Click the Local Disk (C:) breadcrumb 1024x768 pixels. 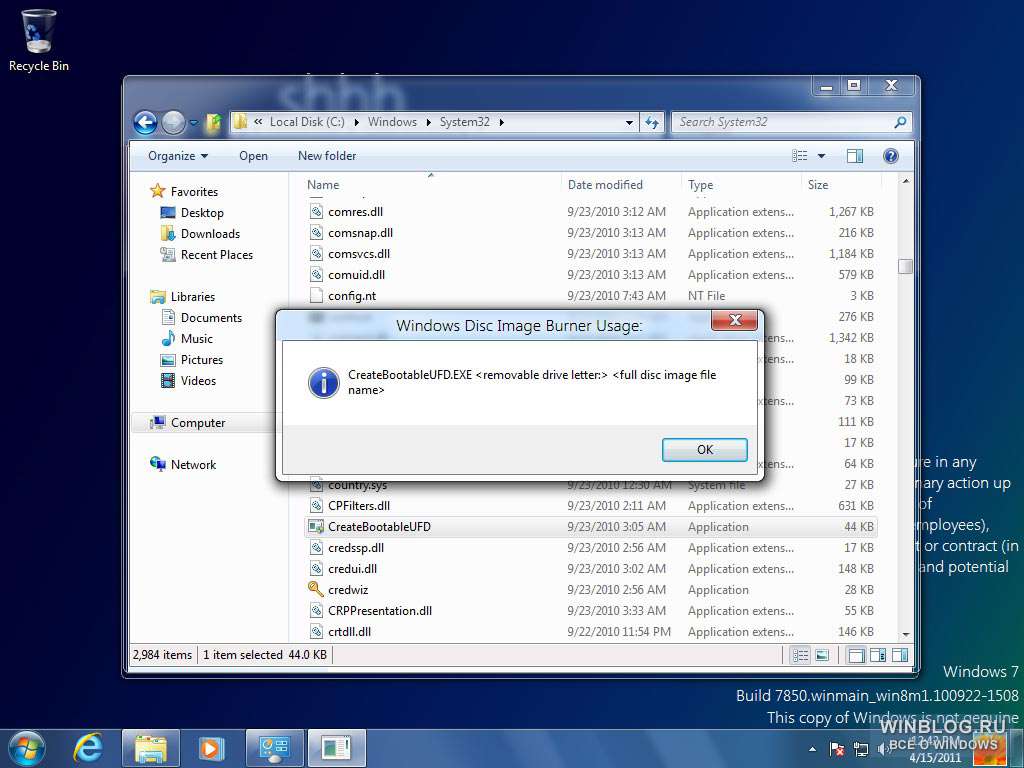(306, 121)
